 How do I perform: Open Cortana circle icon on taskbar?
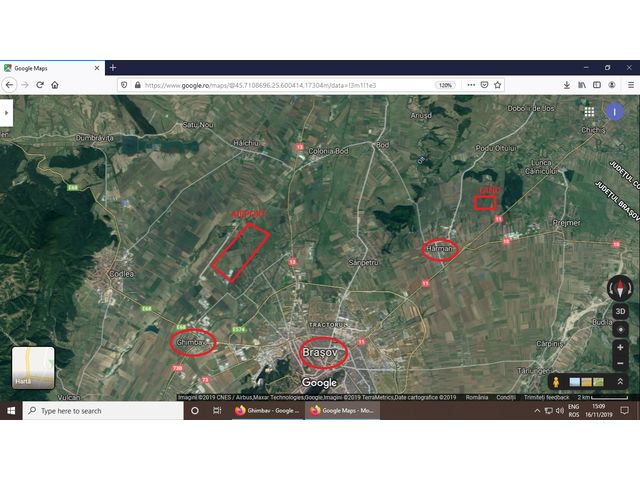[195, 411]
